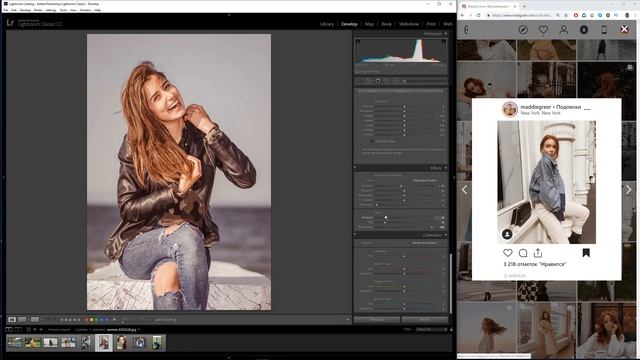Screen dimensions: 640x360
Task: Adjust the Grain Roughness slider handle
Action: click(431, 227)
